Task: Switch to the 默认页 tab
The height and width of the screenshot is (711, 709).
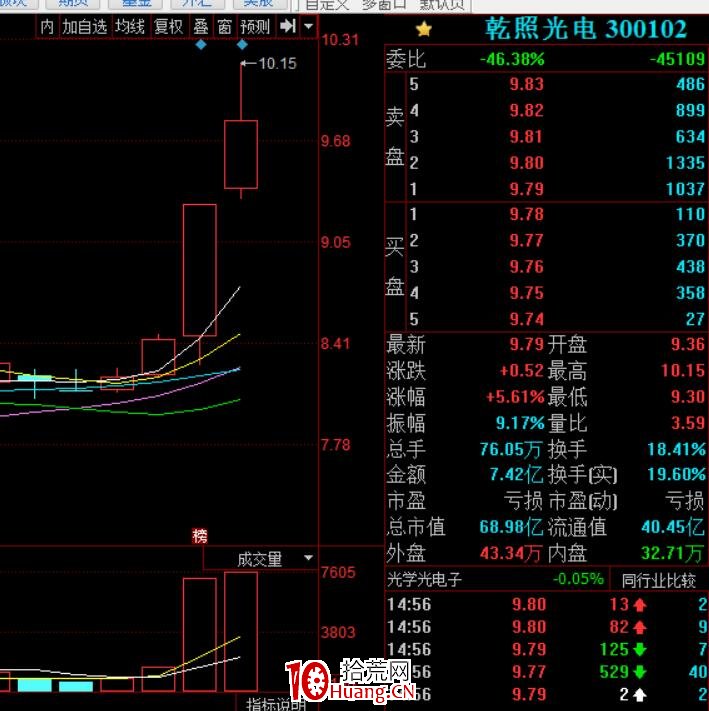Action: [442, 5]
